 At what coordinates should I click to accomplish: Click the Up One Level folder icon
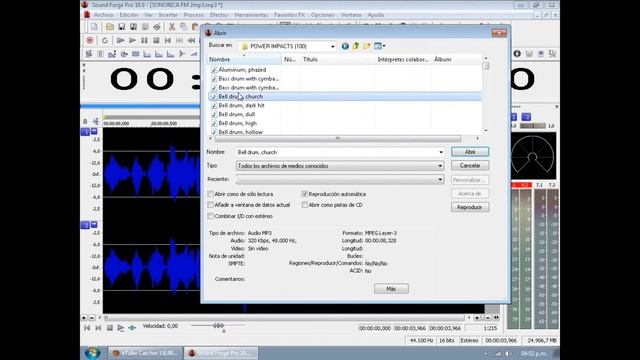coord(356,46)
